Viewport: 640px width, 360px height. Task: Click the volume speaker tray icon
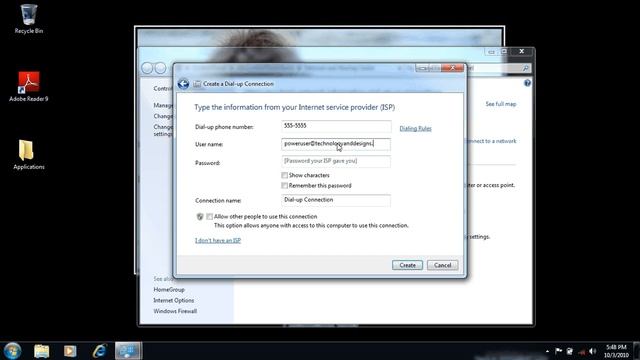click(x=593, y=351)
